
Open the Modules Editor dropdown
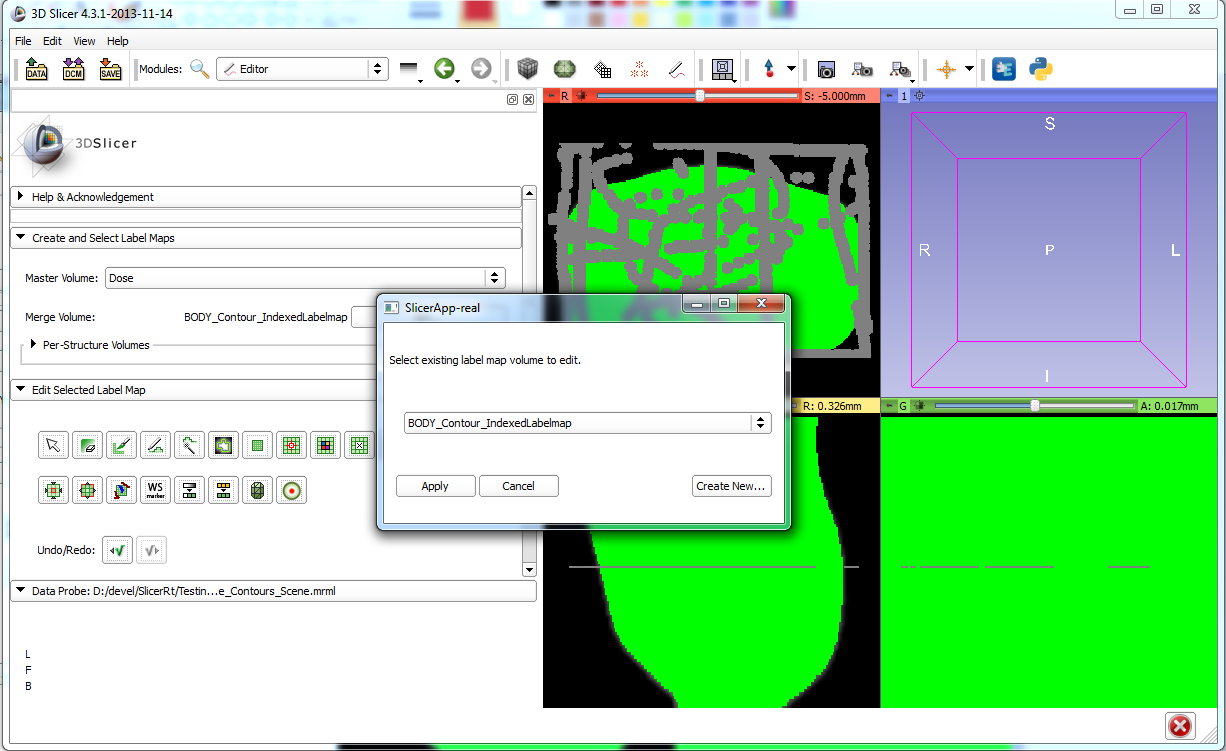pos(302,69)
